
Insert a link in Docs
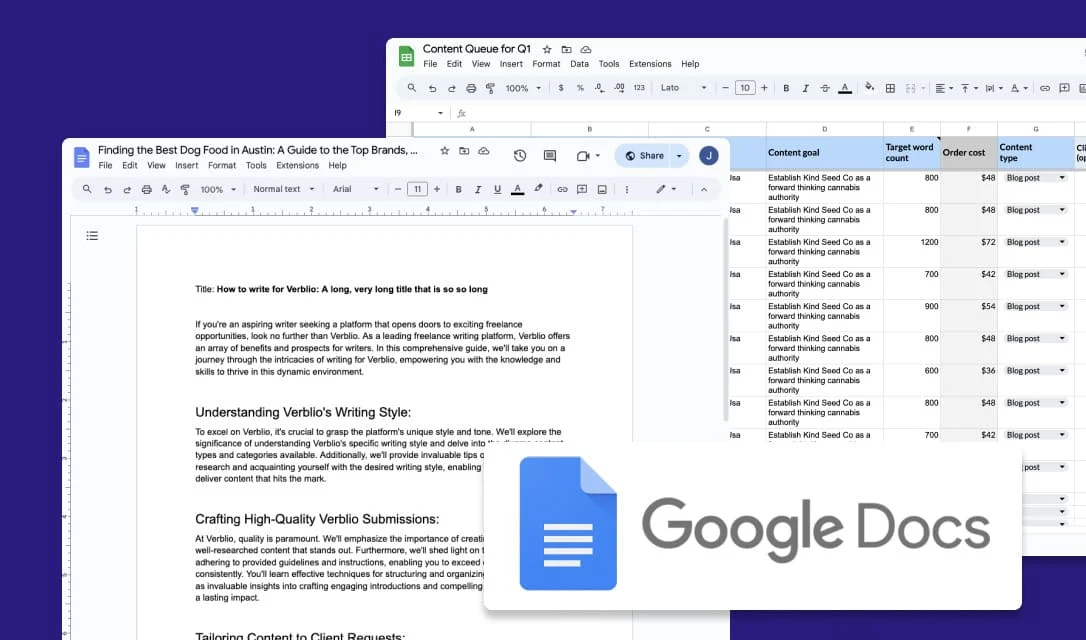point(562,189)
